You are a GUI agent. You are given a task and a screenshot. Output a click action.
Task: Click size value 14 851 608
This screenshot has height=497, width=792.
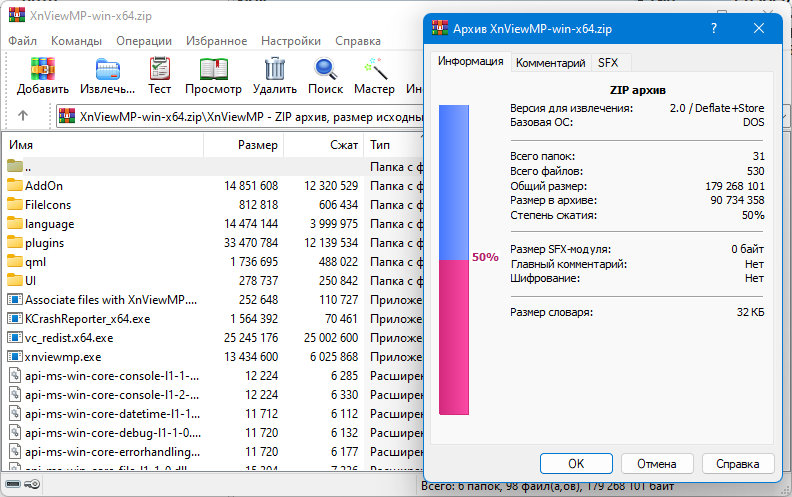pos(251,186)
